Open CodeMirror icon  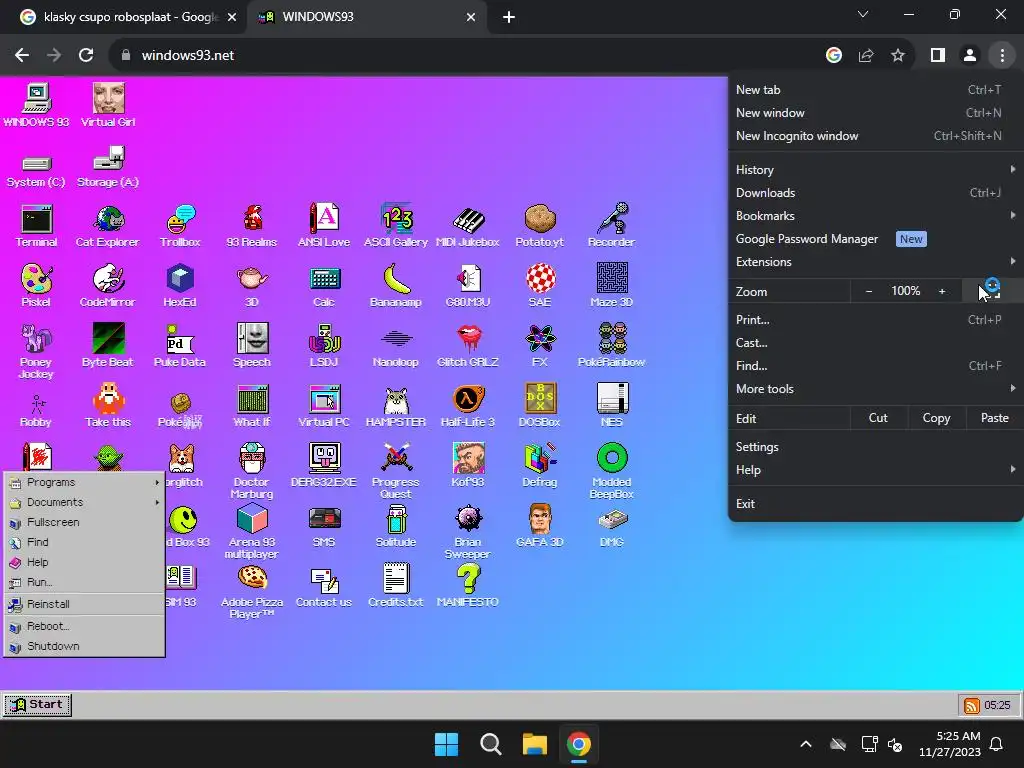[108, 285]
